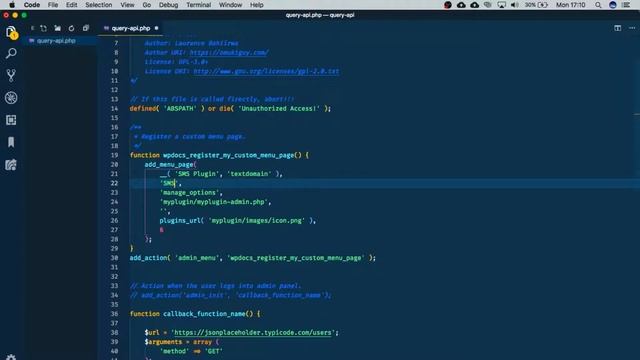This screenshot has height=360, width=640.
Task: Open the Spotlight search icon
Action: 598,5
